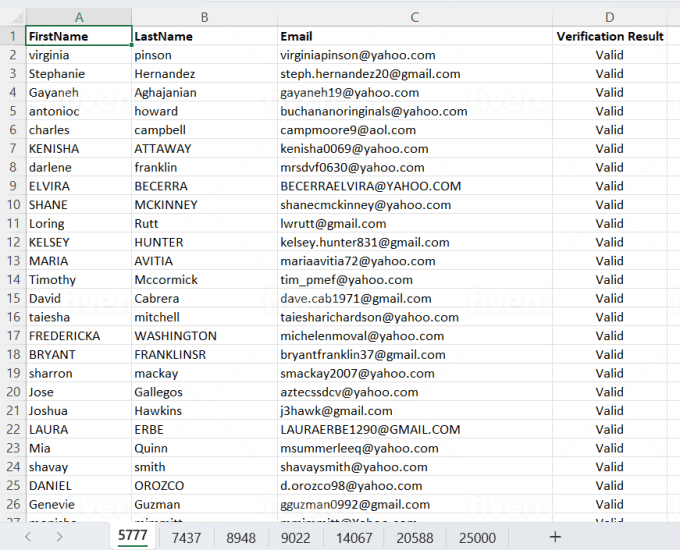Select column C header
The image size is (680, 550).
414,16
